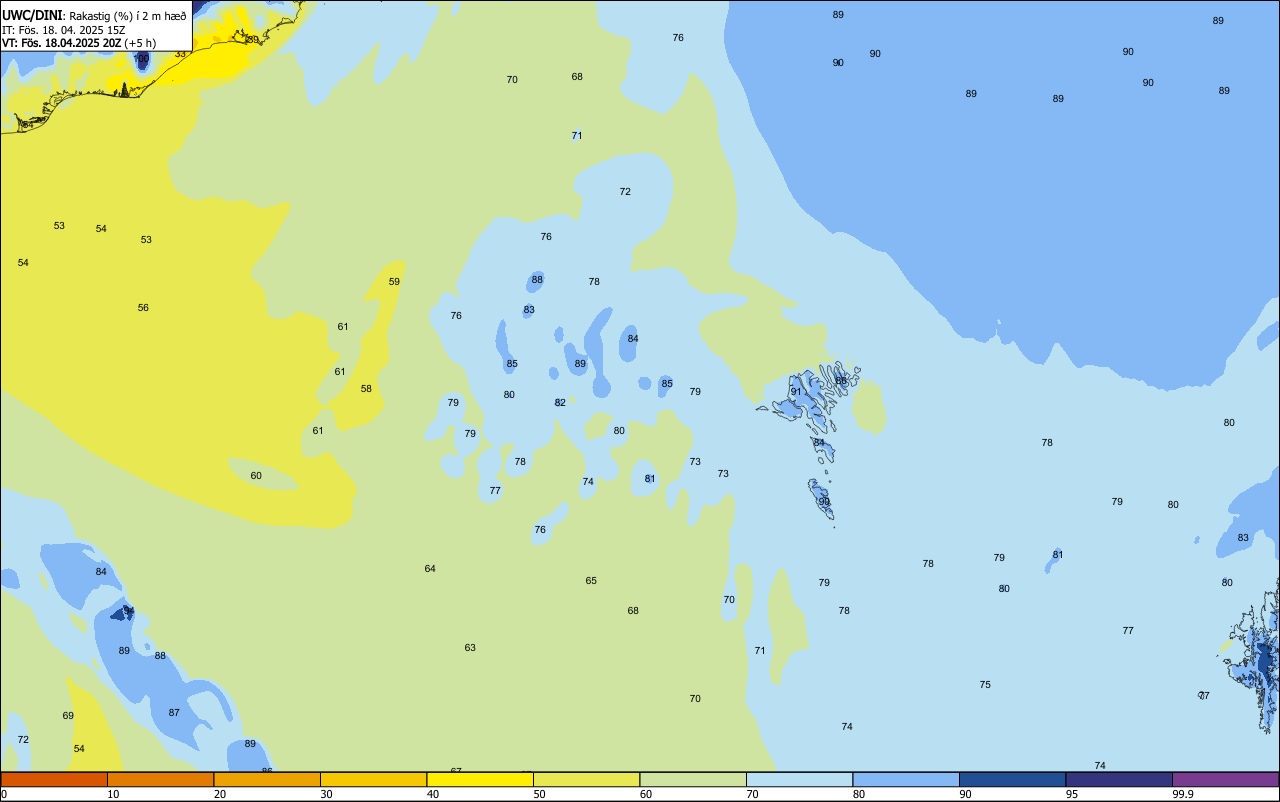
Task: Click the '65' humidity value on the map
Action: tap(591, 581)
